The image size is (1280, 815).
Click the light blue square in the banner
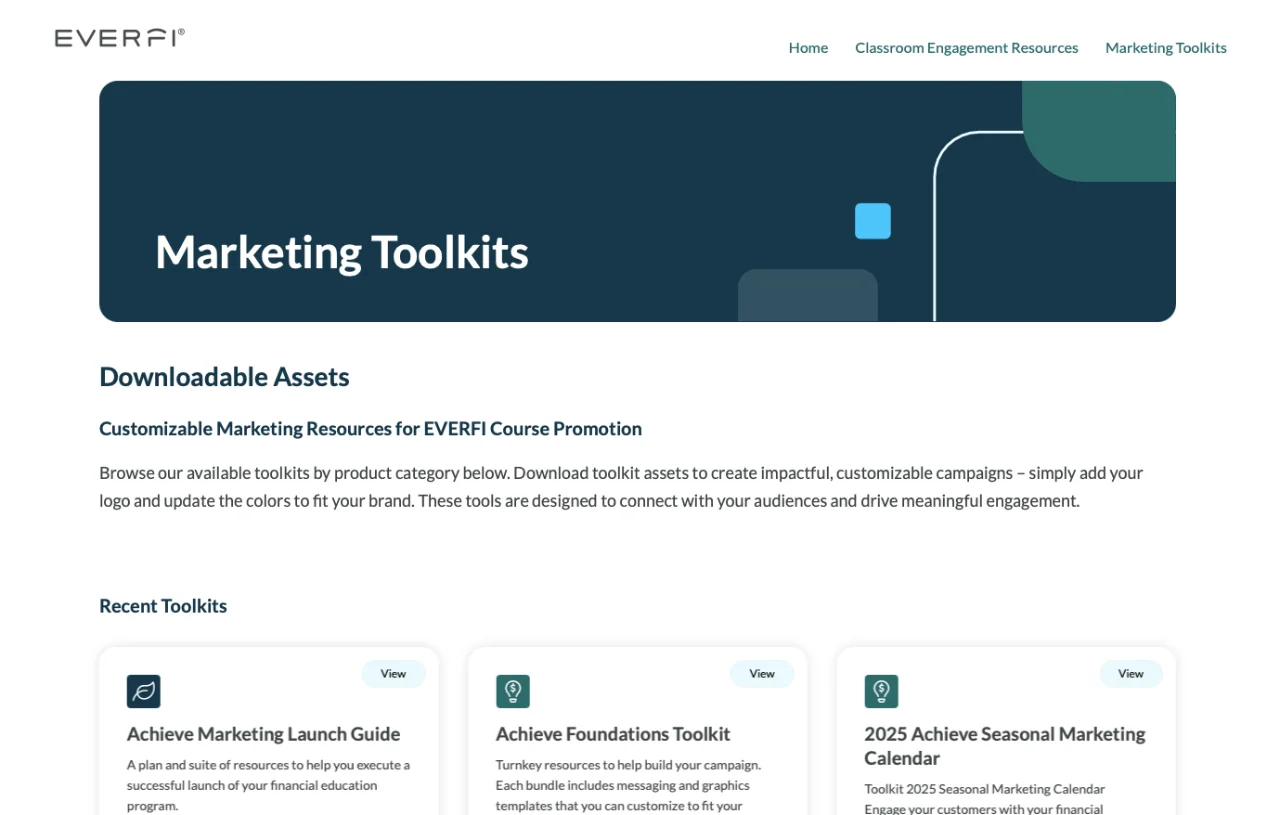coord(872,221)
